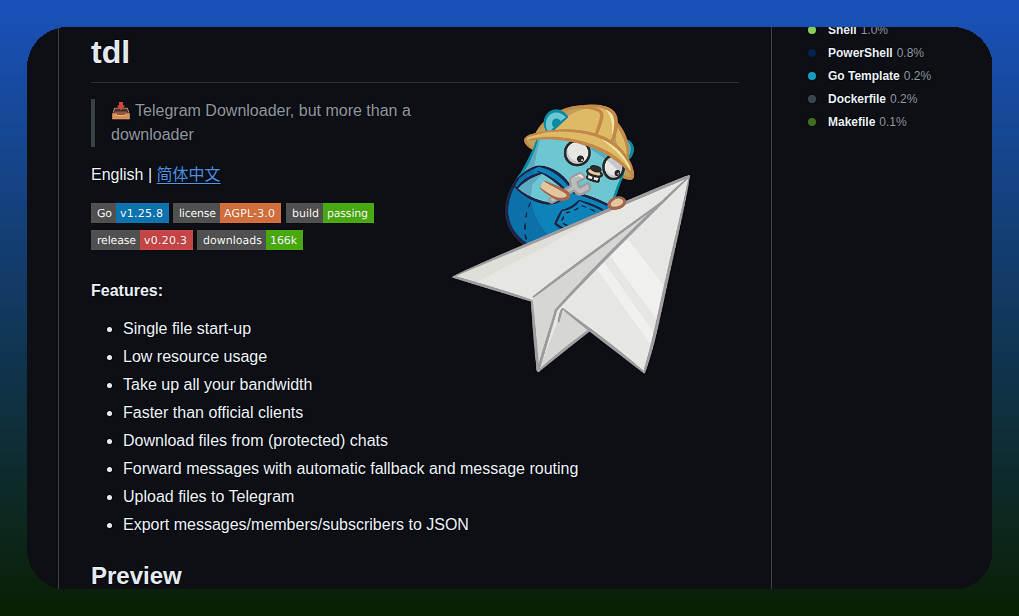Click 'Forward messages with automatic fallback' item
The width and height of the screenshot is (1019, 616).
pyautogui.click(x=351, y=468)
